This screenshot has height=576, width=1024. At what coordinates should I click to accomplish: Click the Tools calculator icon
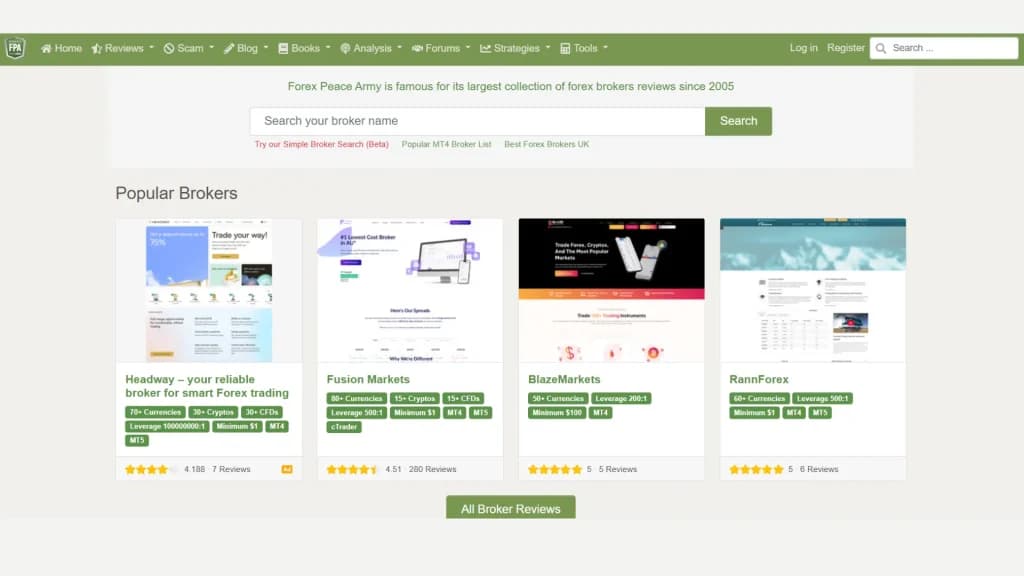tap(565, 48)
